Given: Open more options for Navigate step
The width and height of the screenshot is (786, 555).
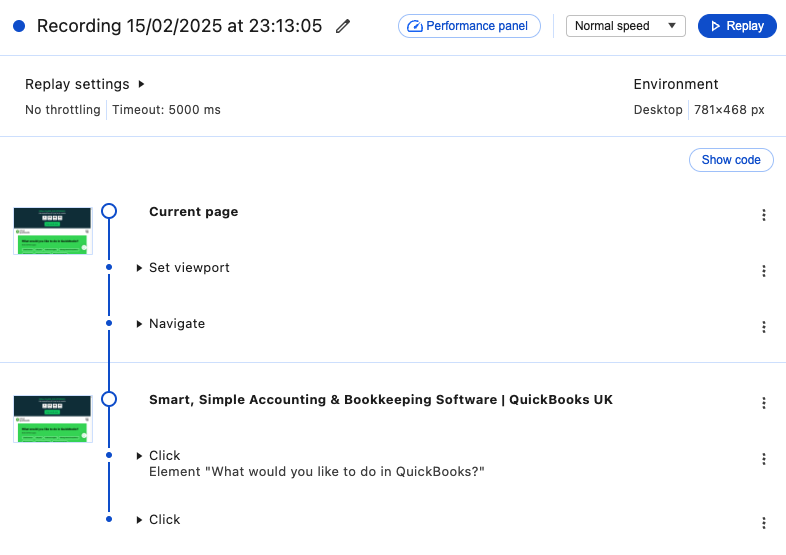Looking at the screenshot, I should [763, 327].
